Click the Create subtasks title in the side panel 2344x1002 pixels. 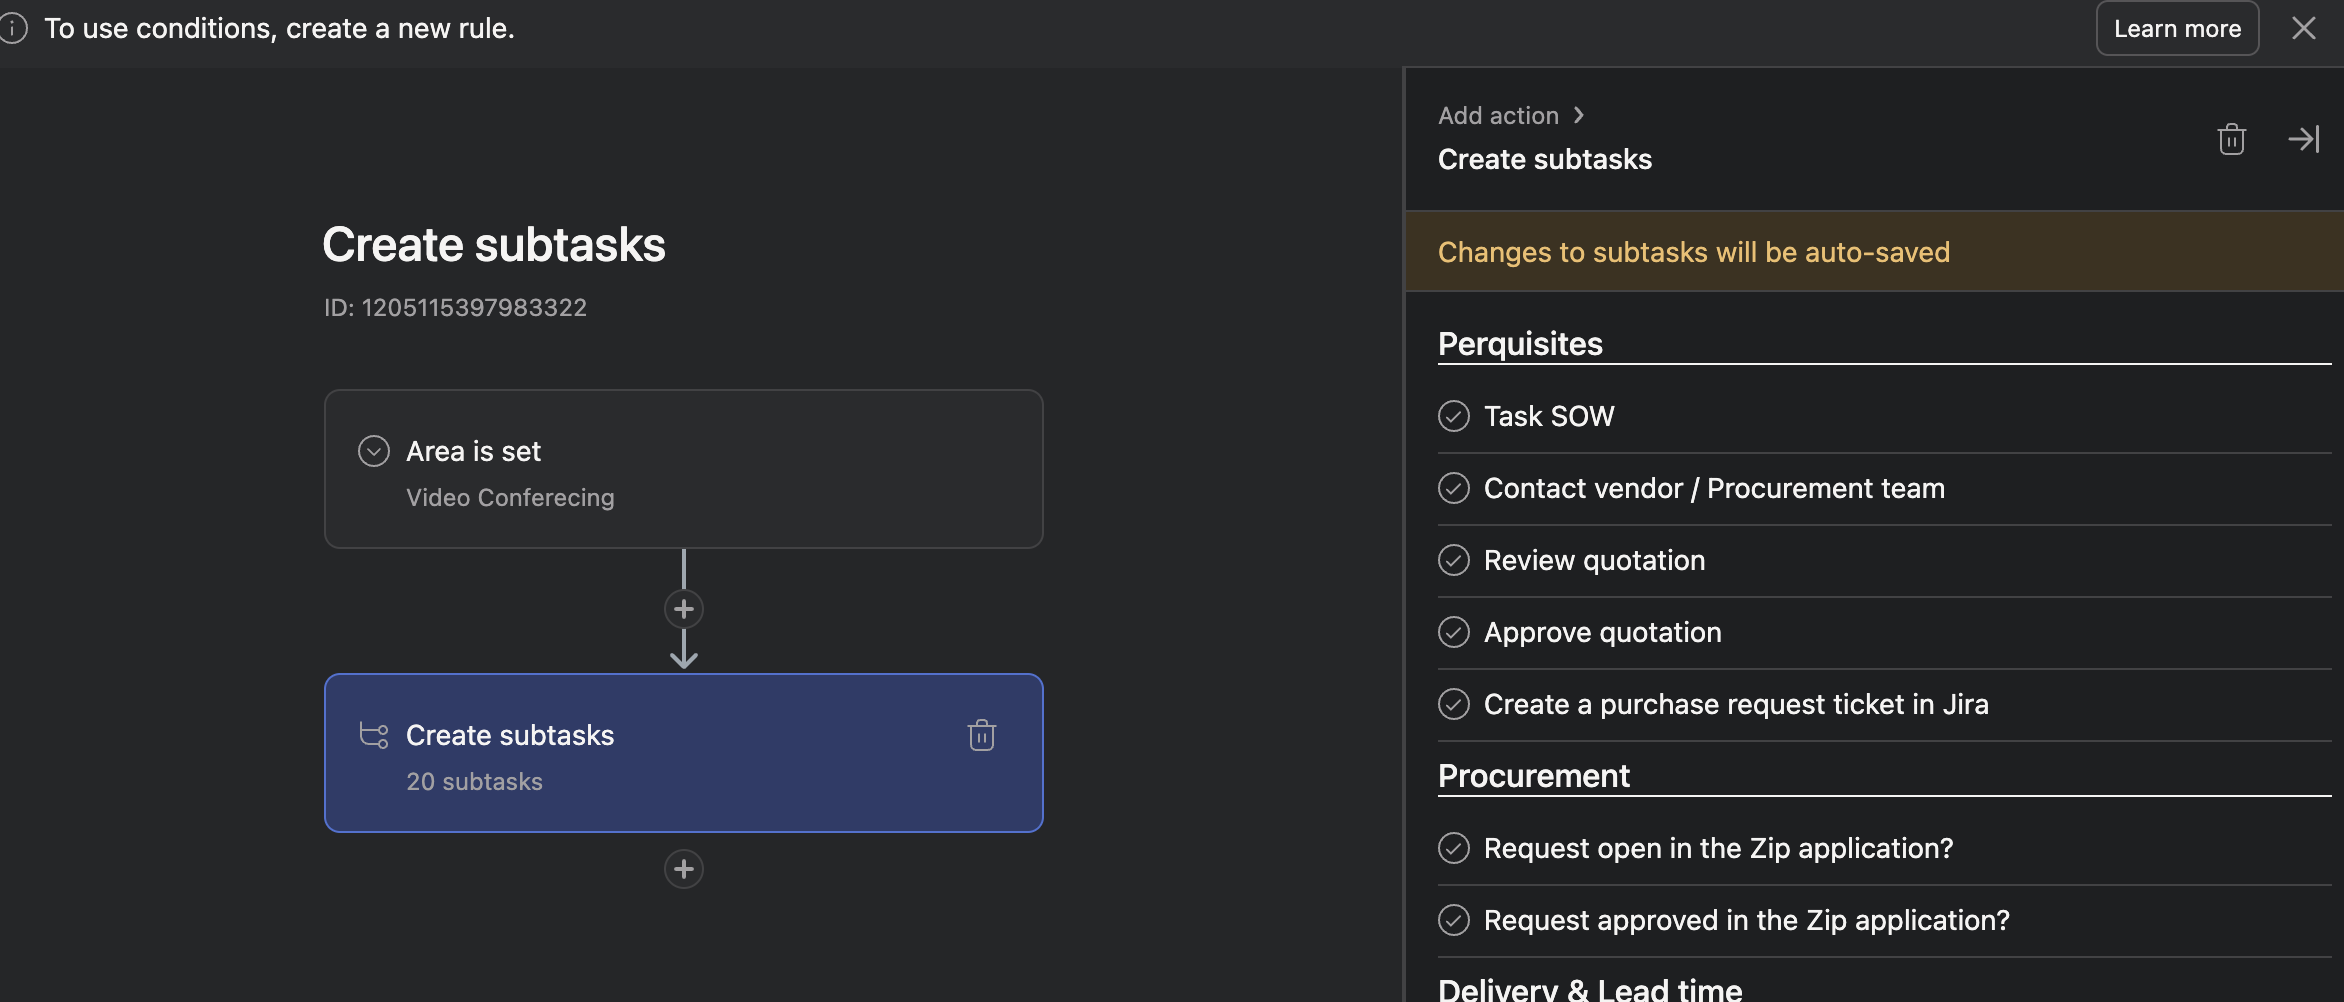pos(1545,159)
